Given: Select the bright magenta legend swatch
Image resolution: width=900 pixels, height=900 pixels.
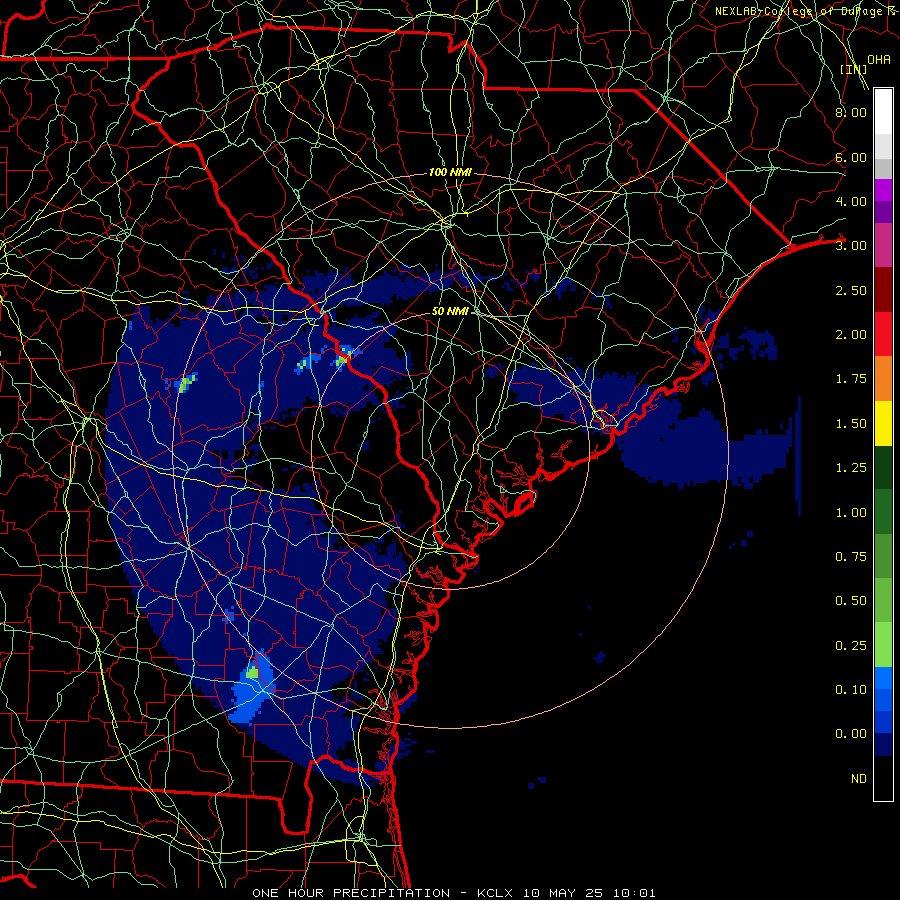Looking at the screenshot, I should point(883,190).
